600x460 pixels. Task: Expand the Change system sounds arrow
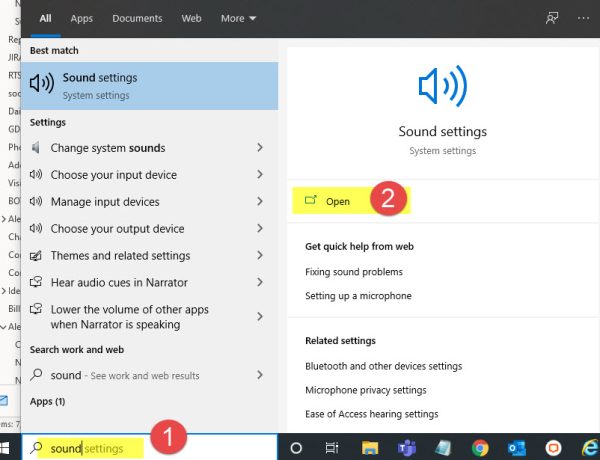[x=260, y=148]
